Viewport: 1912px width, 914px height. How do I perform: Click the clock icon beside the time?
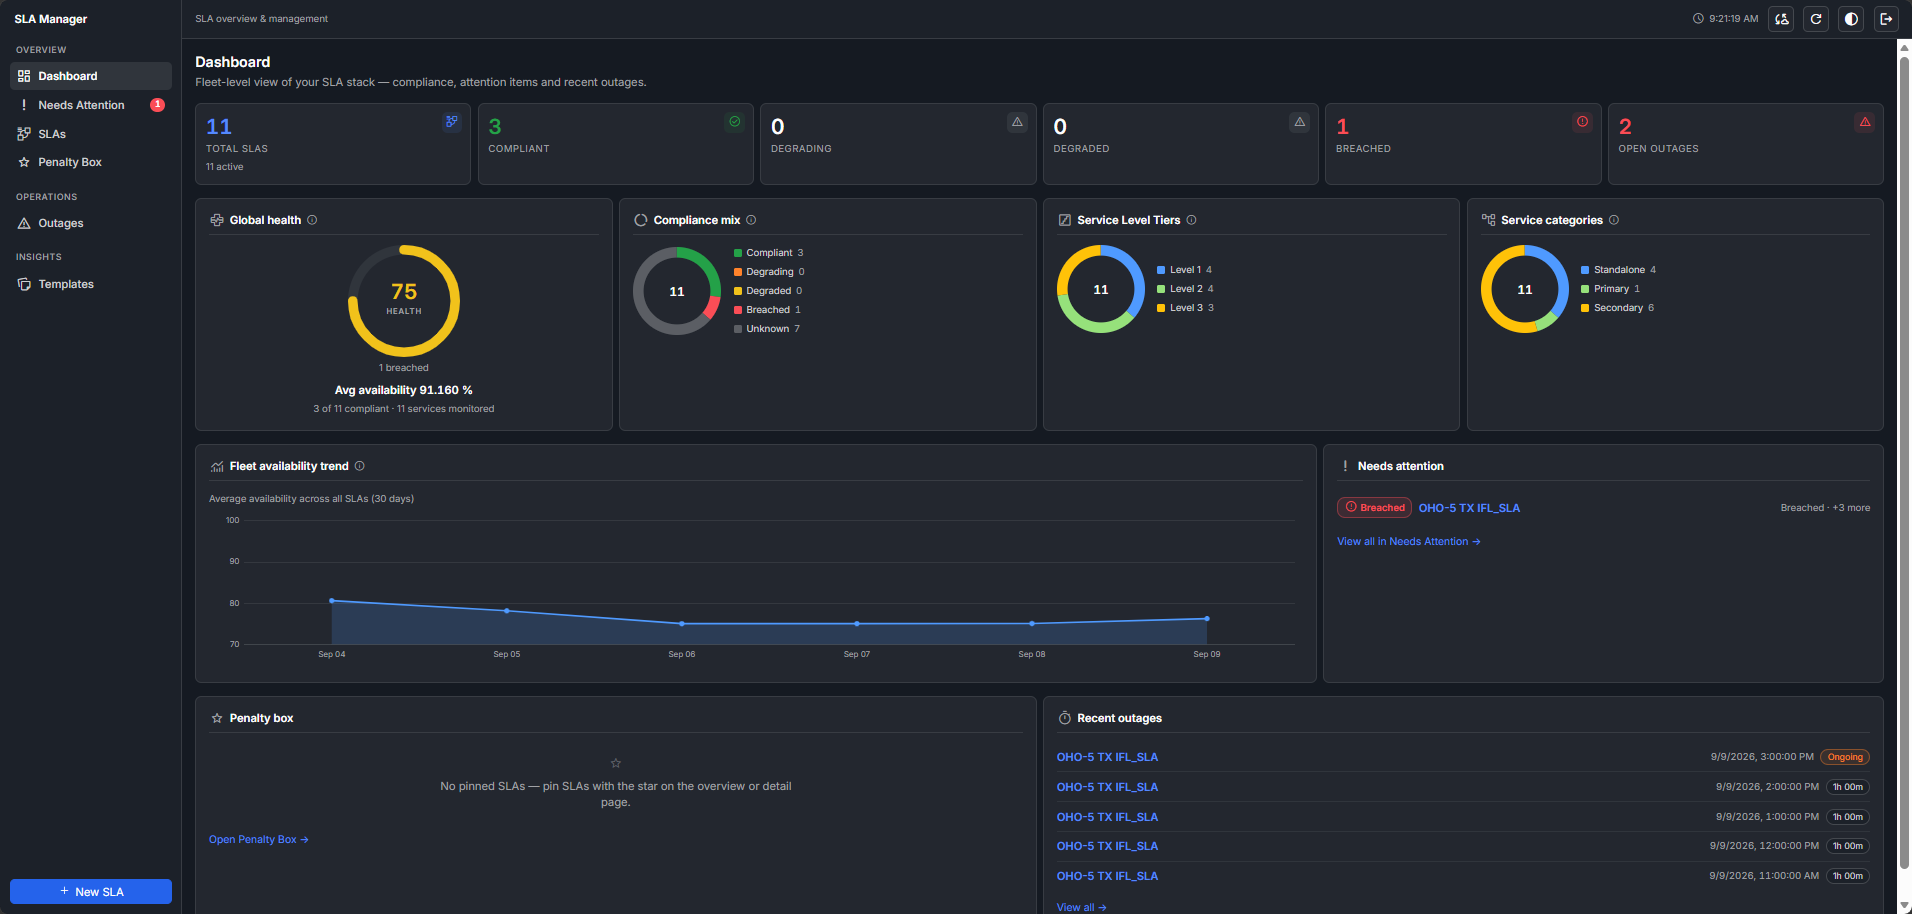pos(1698,19)
